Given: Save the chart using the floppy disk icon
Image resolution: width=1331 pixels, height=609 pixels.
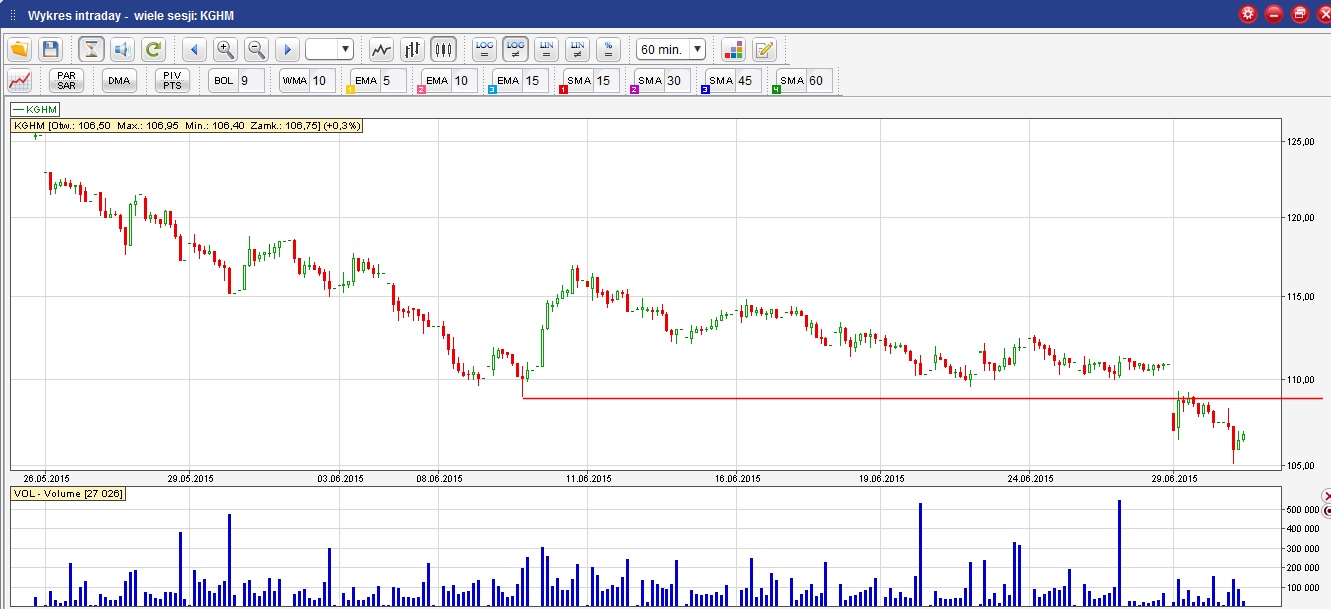Looking at the screenshot, I should click(x=51, y=49).
